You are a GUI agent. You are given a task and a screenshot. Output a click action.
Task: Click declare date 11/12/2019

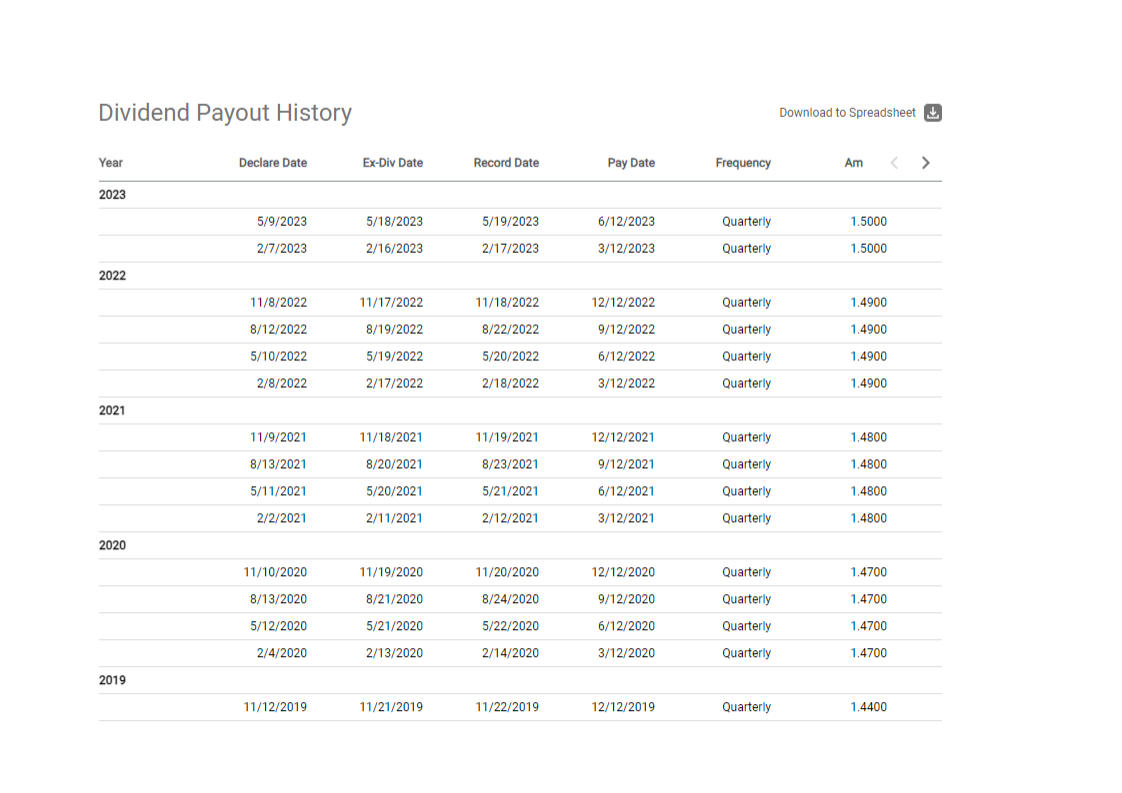pos(275,707)
